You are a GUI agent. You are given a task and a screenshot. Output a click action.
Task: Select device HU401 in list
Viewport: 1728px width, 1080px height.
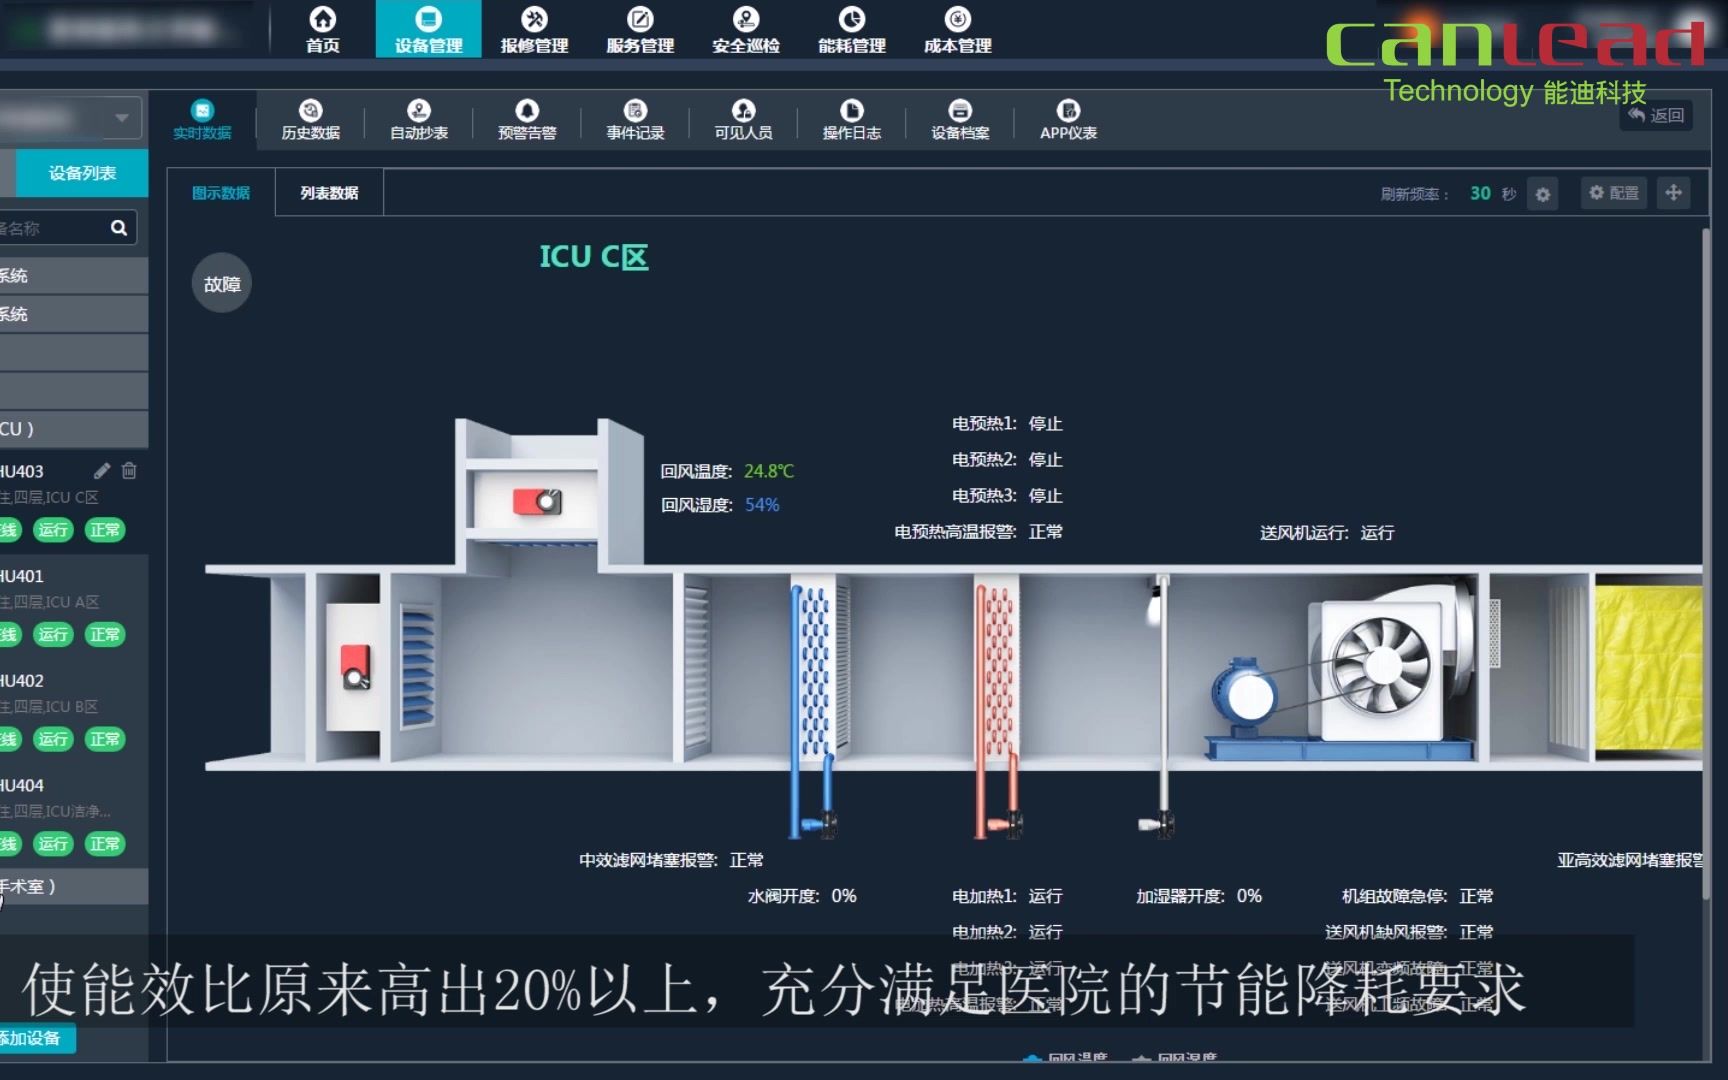(74, 605)
